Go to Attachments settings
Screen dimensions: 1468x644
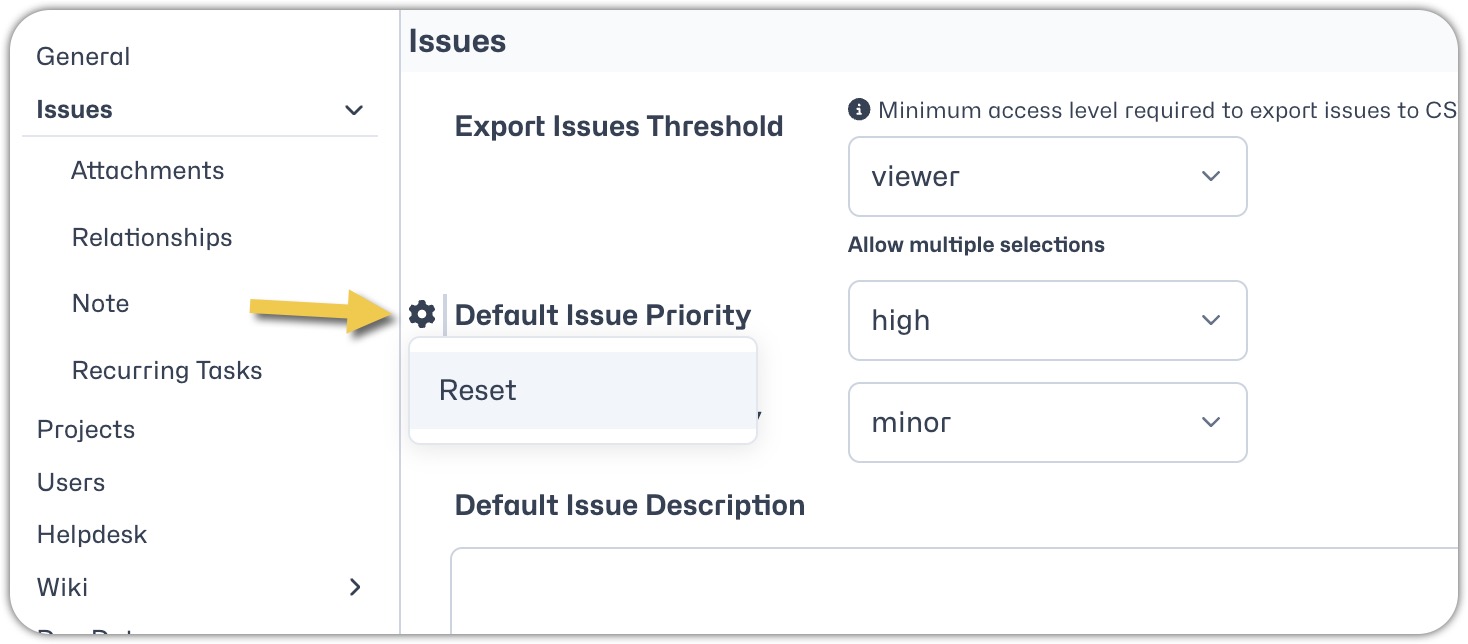click(148, 171)
